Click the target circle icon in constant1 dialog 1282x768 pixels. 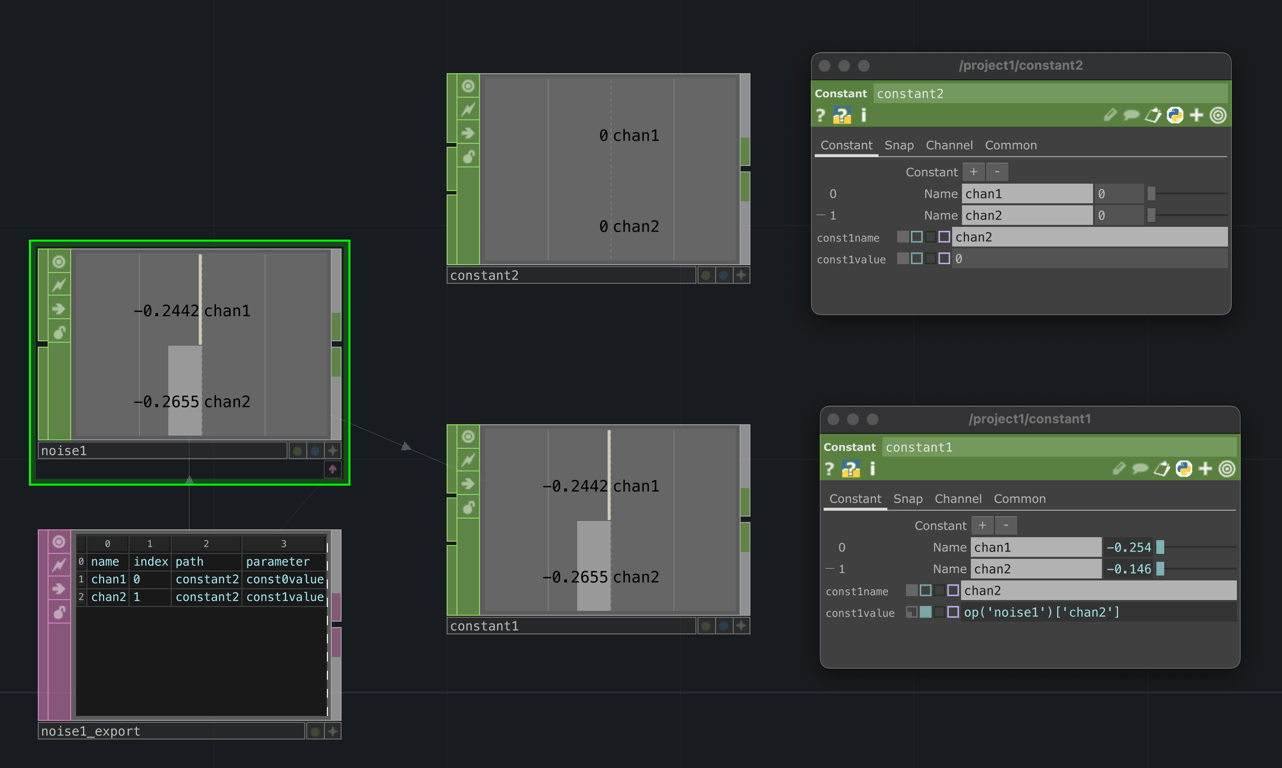click(1227, 469)
